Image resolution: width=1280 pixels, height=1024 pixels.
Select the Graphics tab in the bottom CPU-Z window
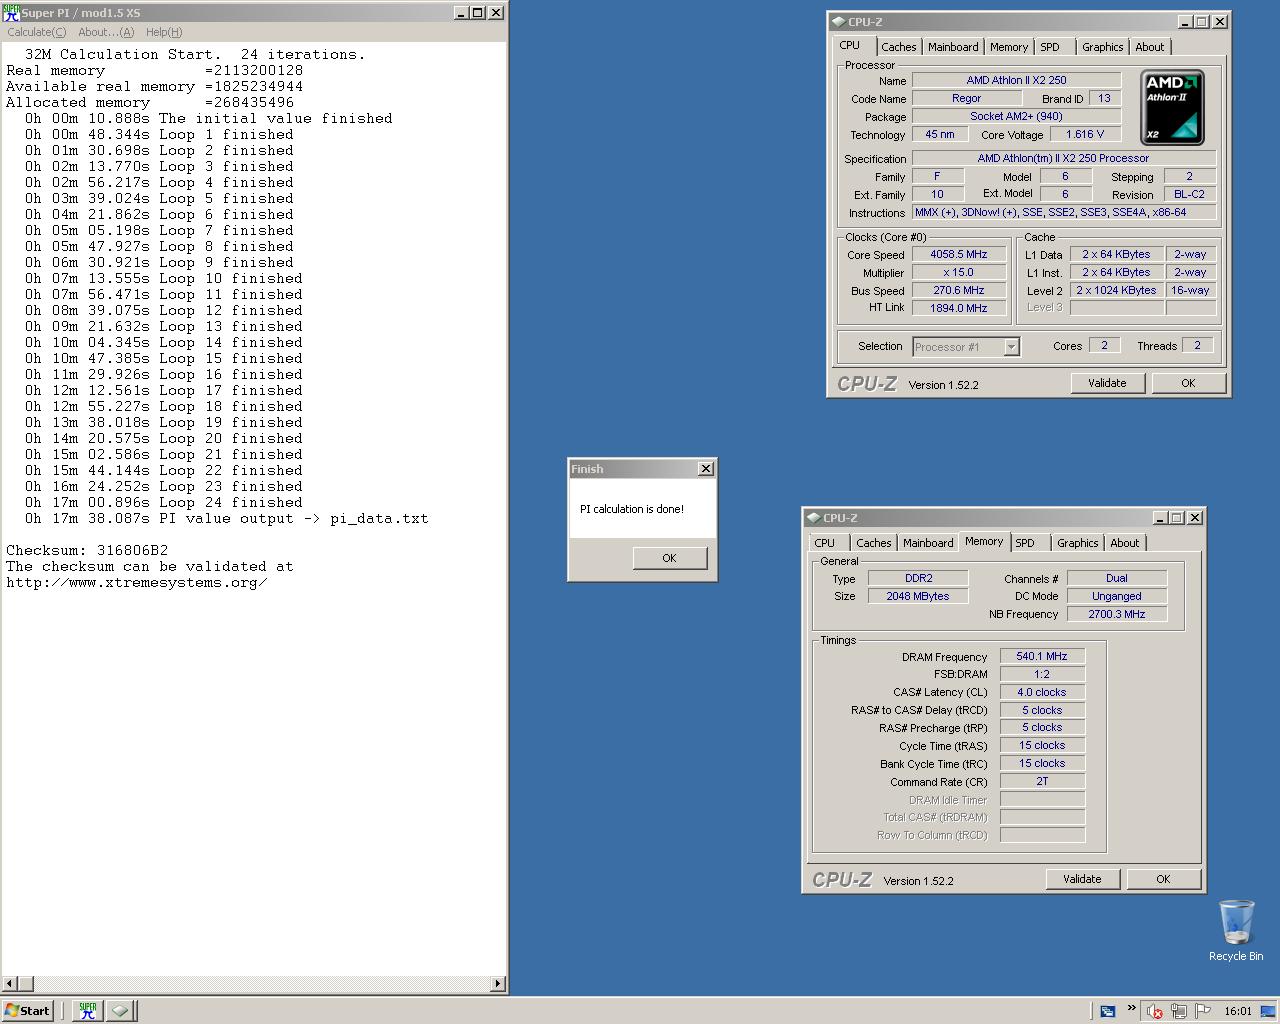tap(1077, 543)
